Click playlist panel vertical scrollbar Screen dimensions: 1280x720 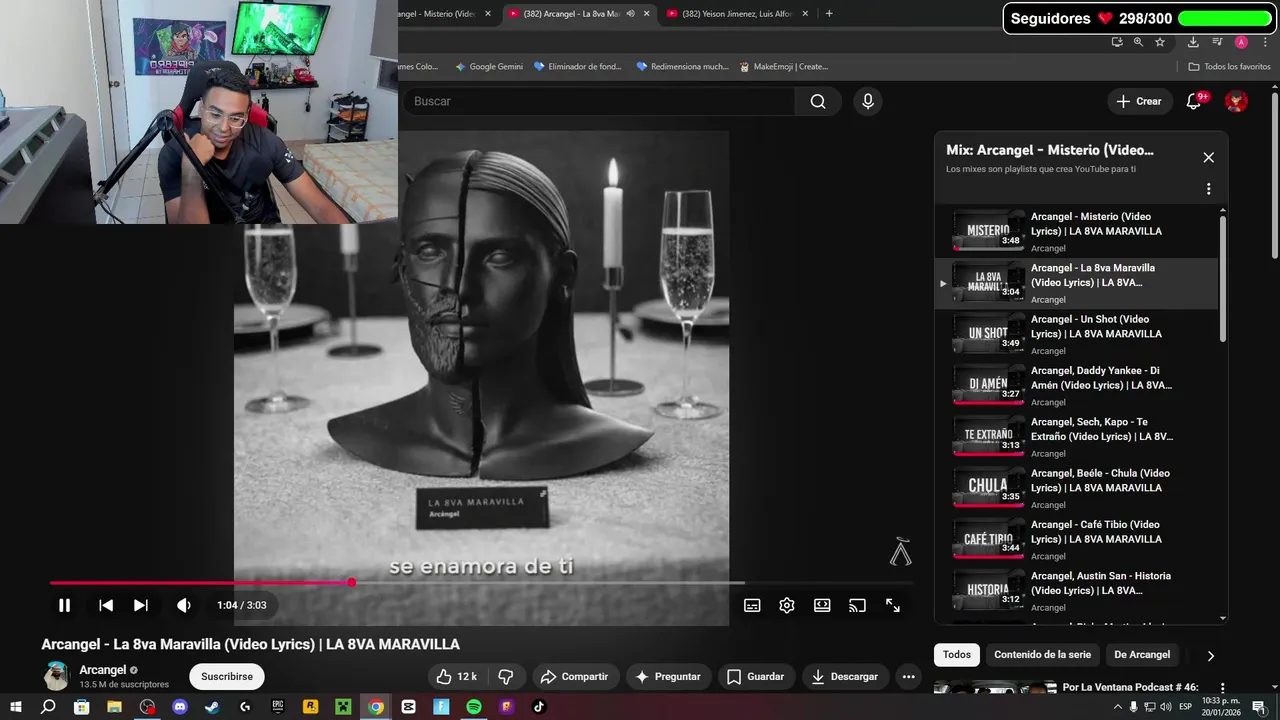1222,280
